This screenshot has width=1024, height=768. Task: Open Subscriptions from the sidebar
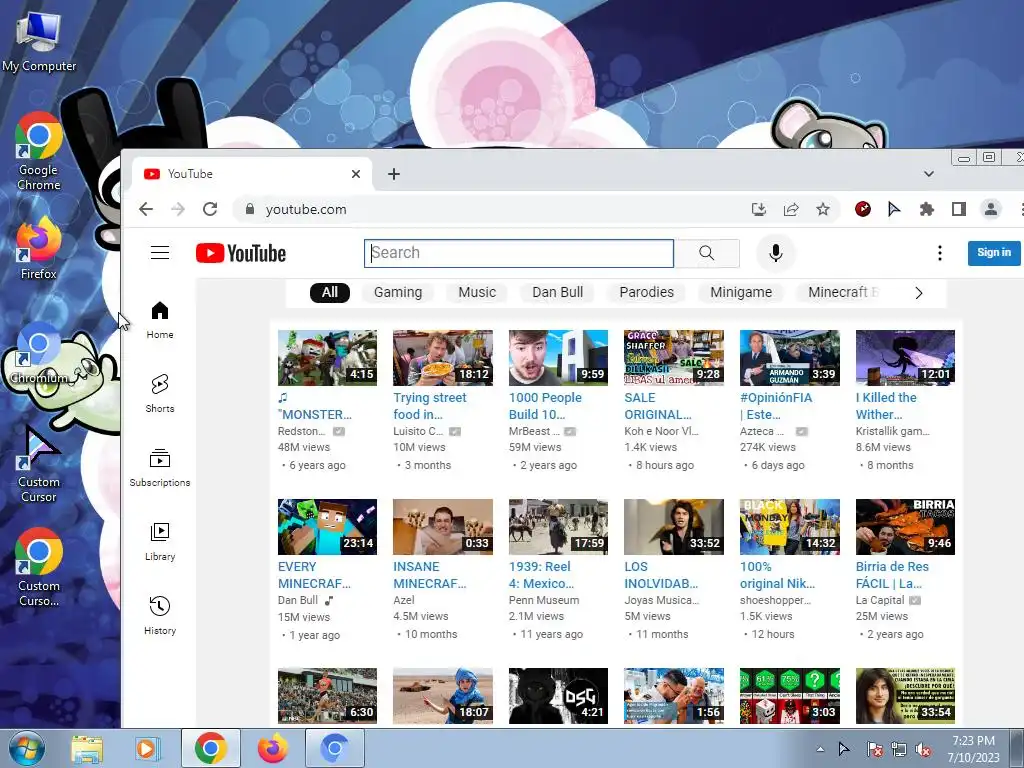point(160,468)
